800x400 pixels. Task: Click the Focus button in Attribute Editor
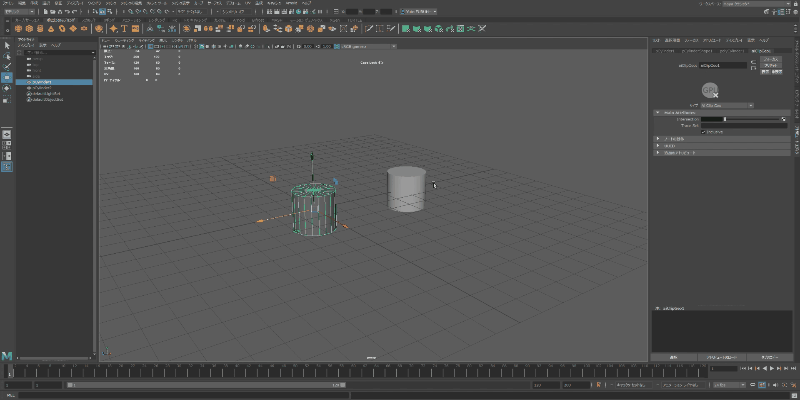tap(771, 59)
